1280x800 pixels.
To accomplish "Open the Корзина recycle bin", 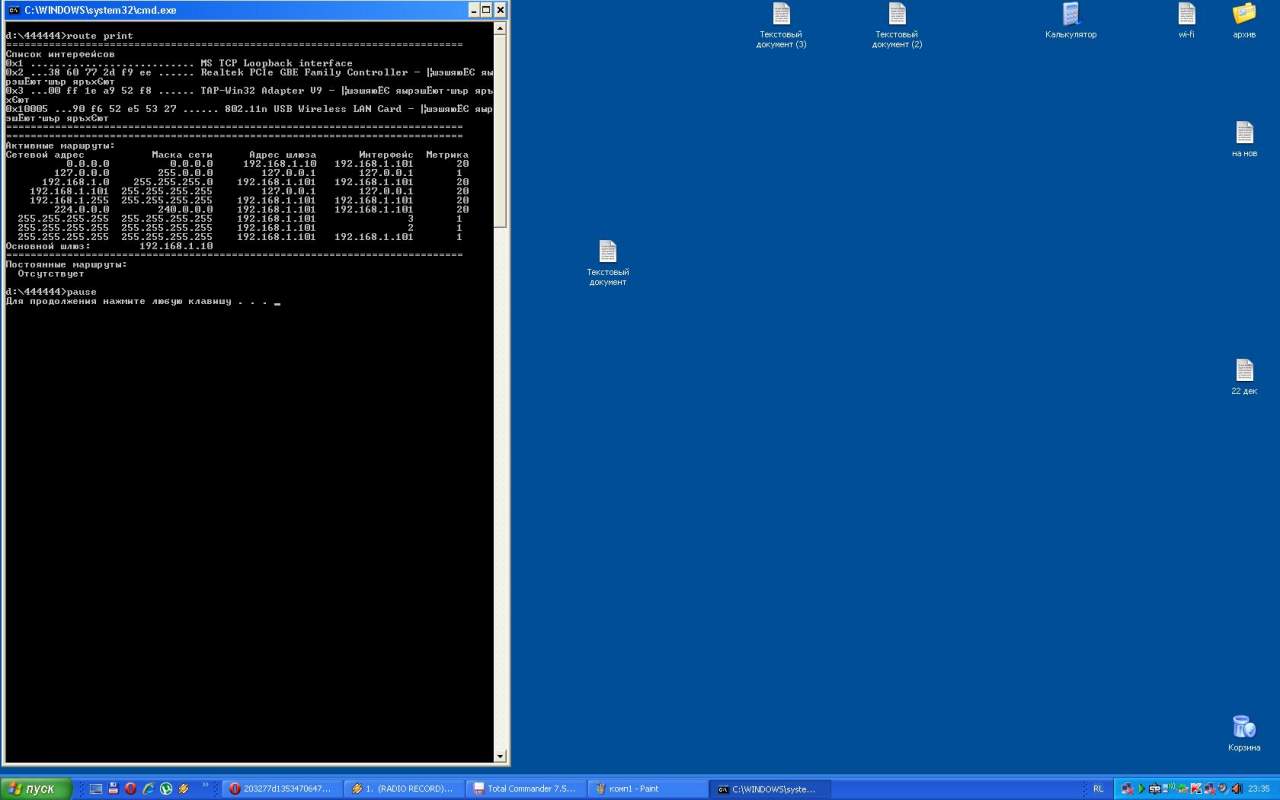I will coord(1244,733).
